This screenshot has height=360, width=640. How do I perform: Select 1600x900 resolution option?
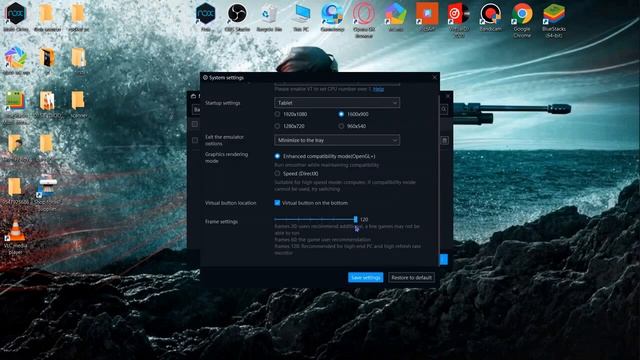pyautogui.click(x=353, y=114)
